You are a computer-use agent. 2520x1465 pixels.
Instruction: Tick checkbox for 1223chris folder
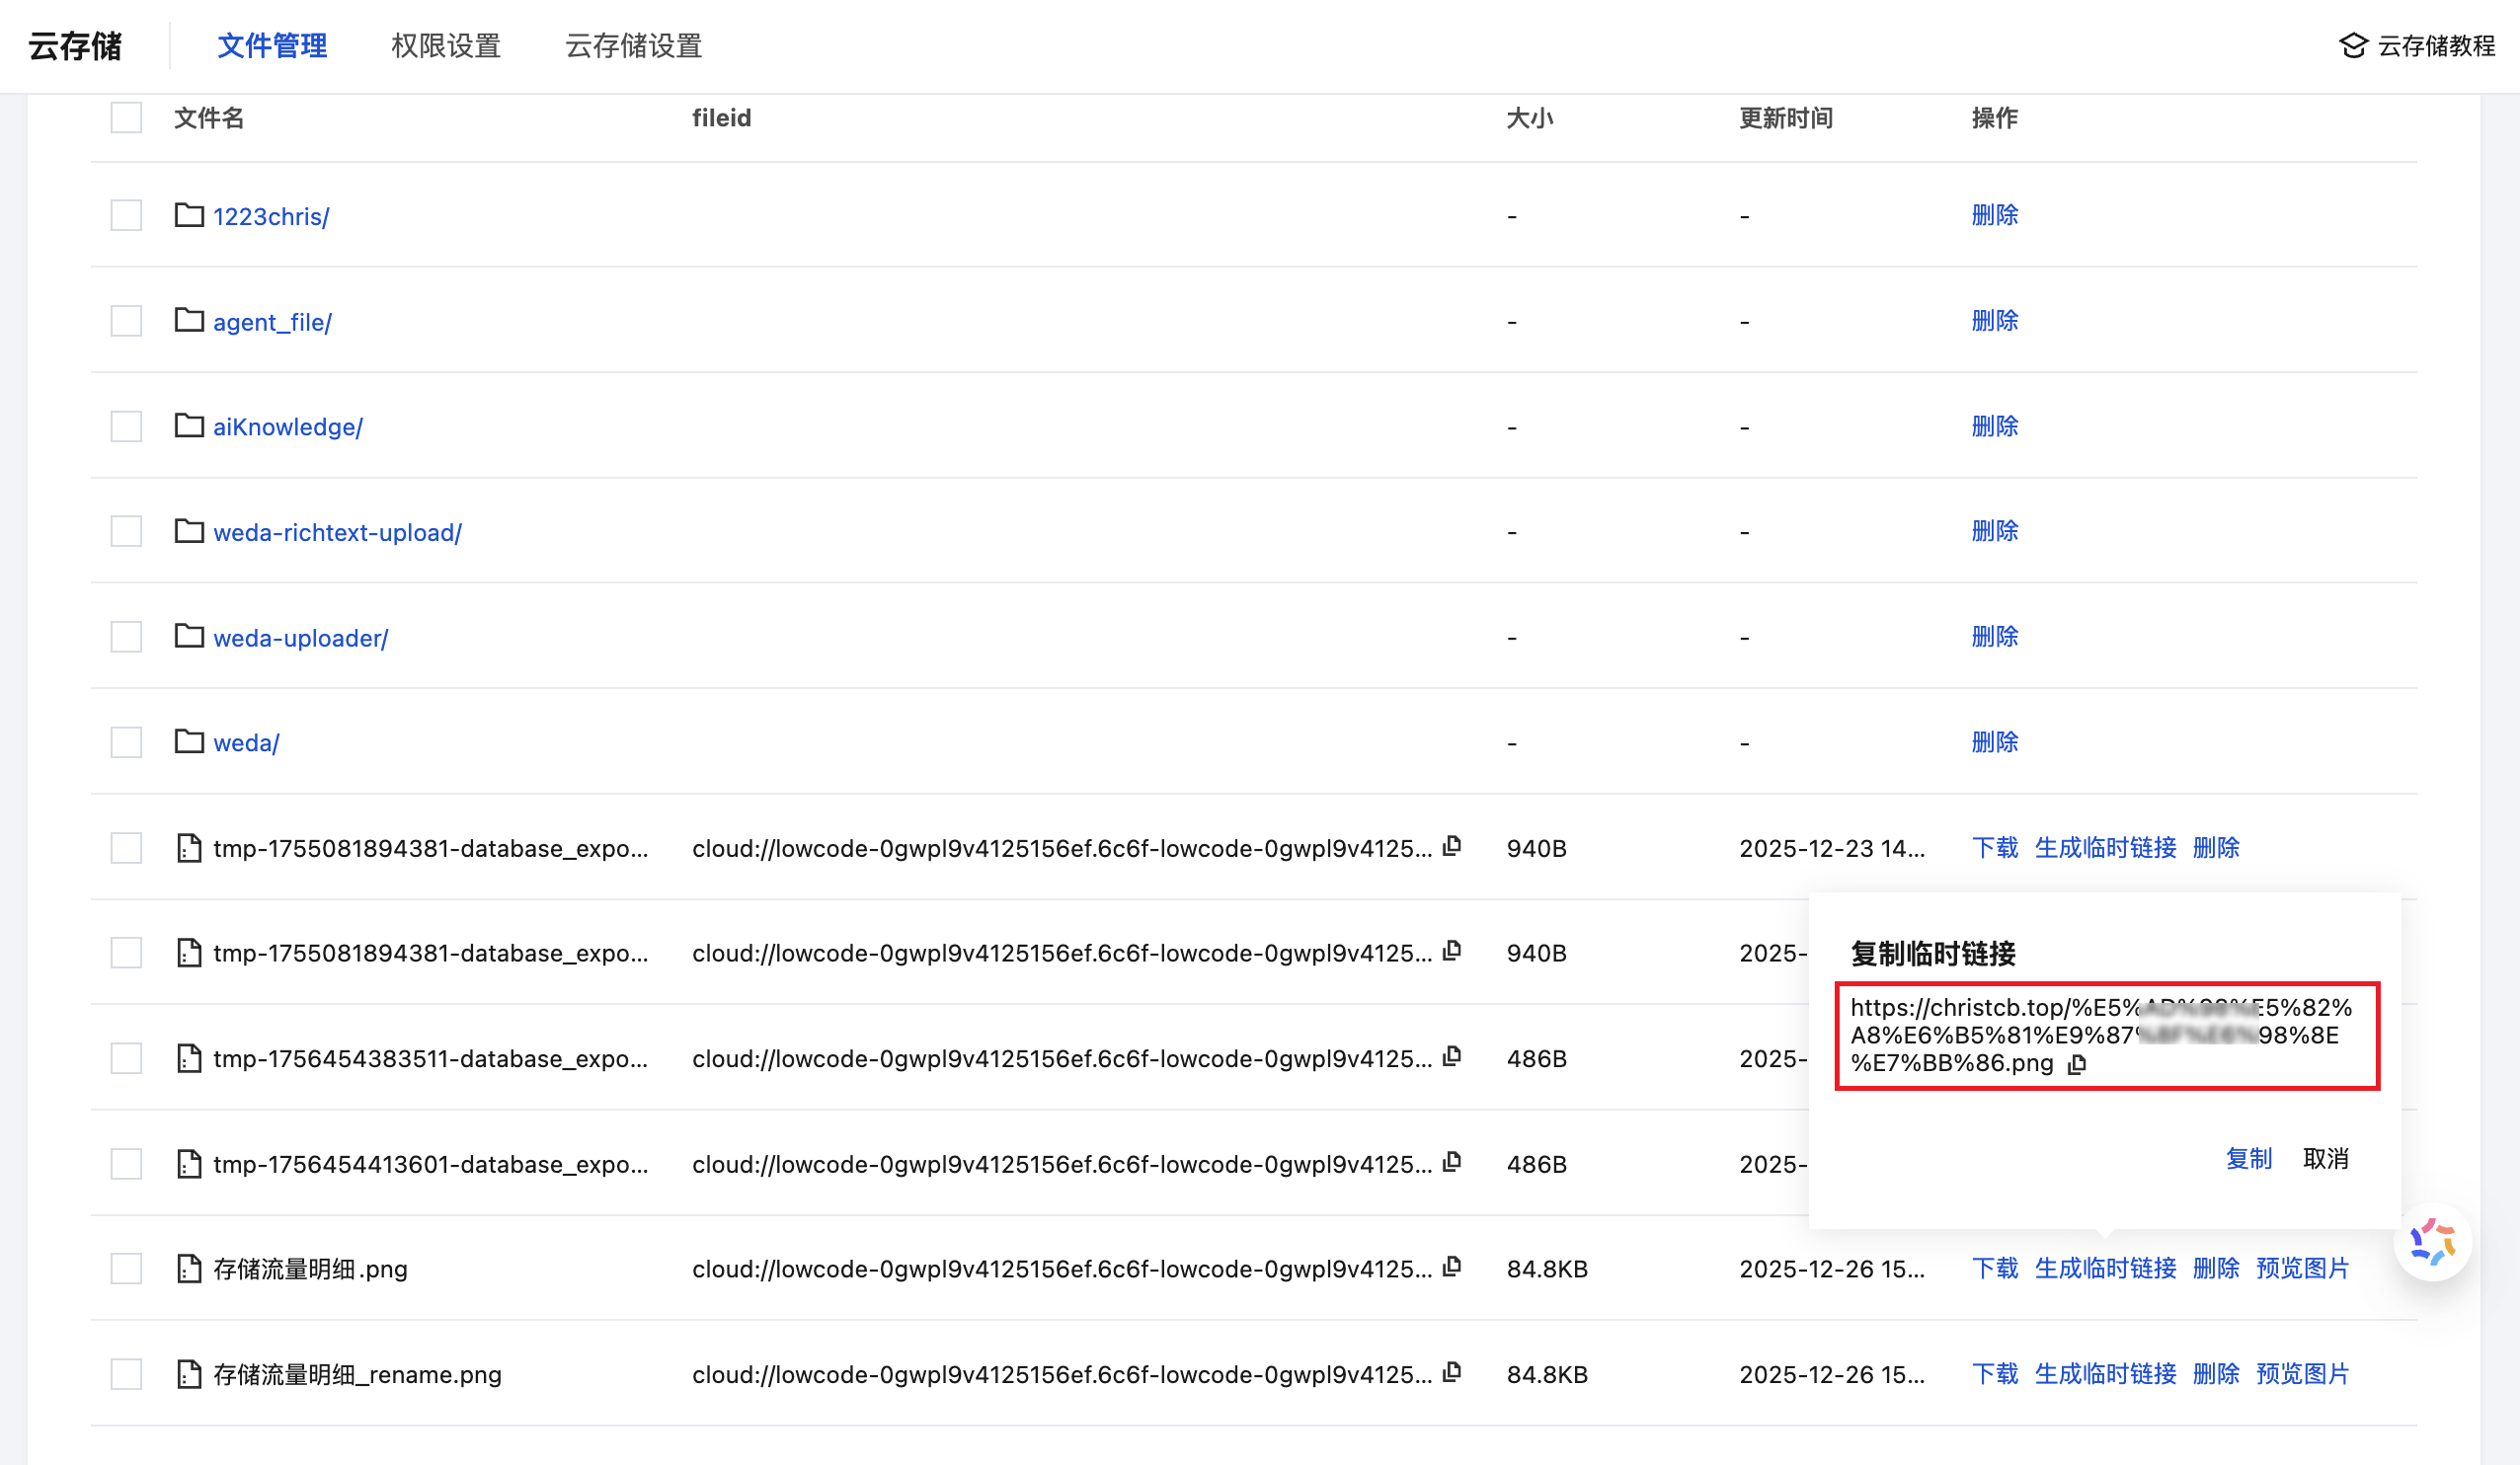126,216
